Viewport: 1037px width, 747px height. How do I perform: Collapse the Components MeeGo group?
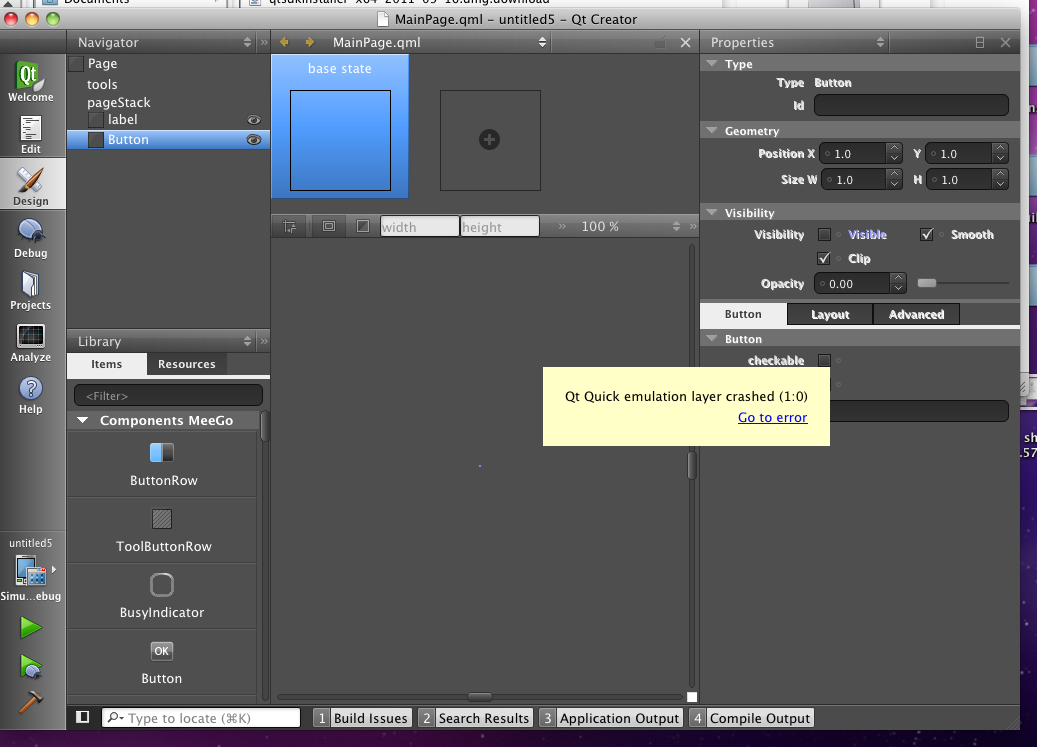click(83, 420)
